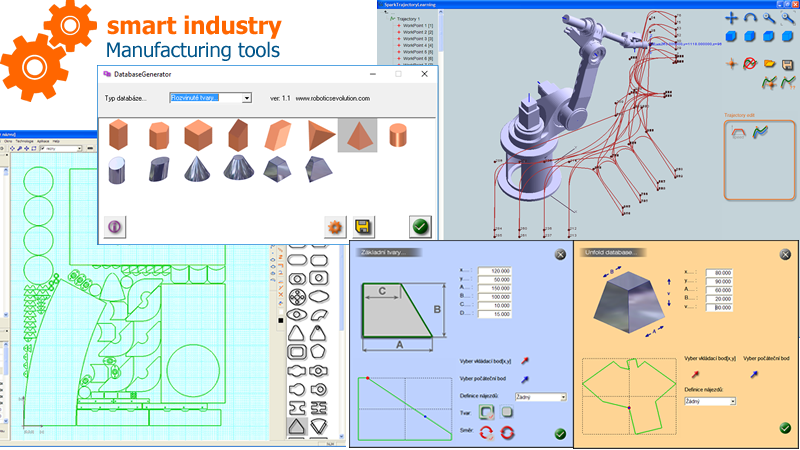Select the Trajectory 1 tree node
Screen dimensions: 800x450
click(x=408, y=19)
